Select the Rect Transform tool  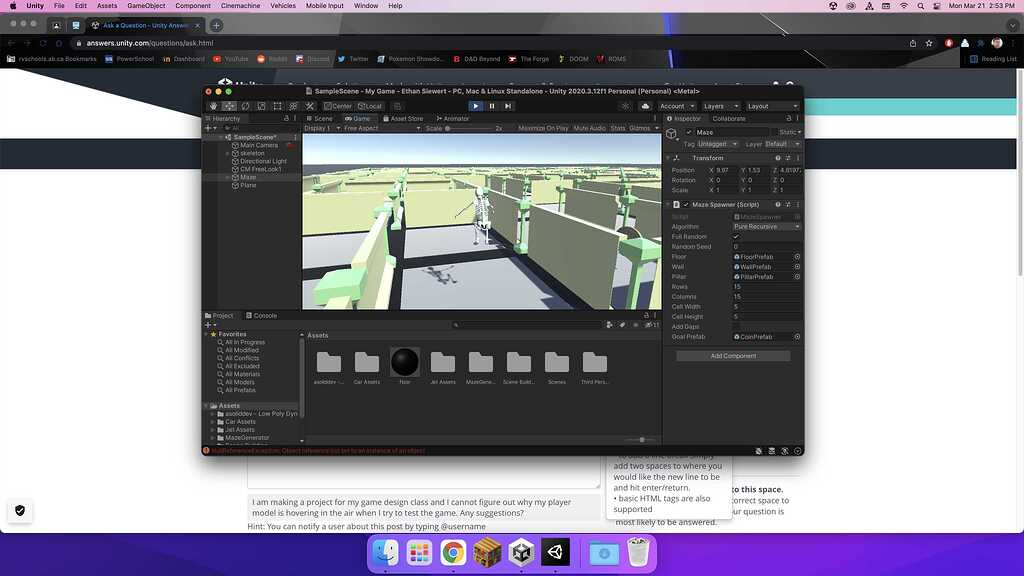[x=278, y=106]
